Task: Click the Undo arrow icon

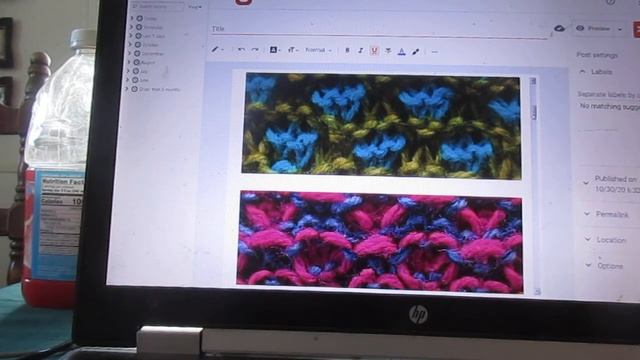Action: (x=241, y=50)
